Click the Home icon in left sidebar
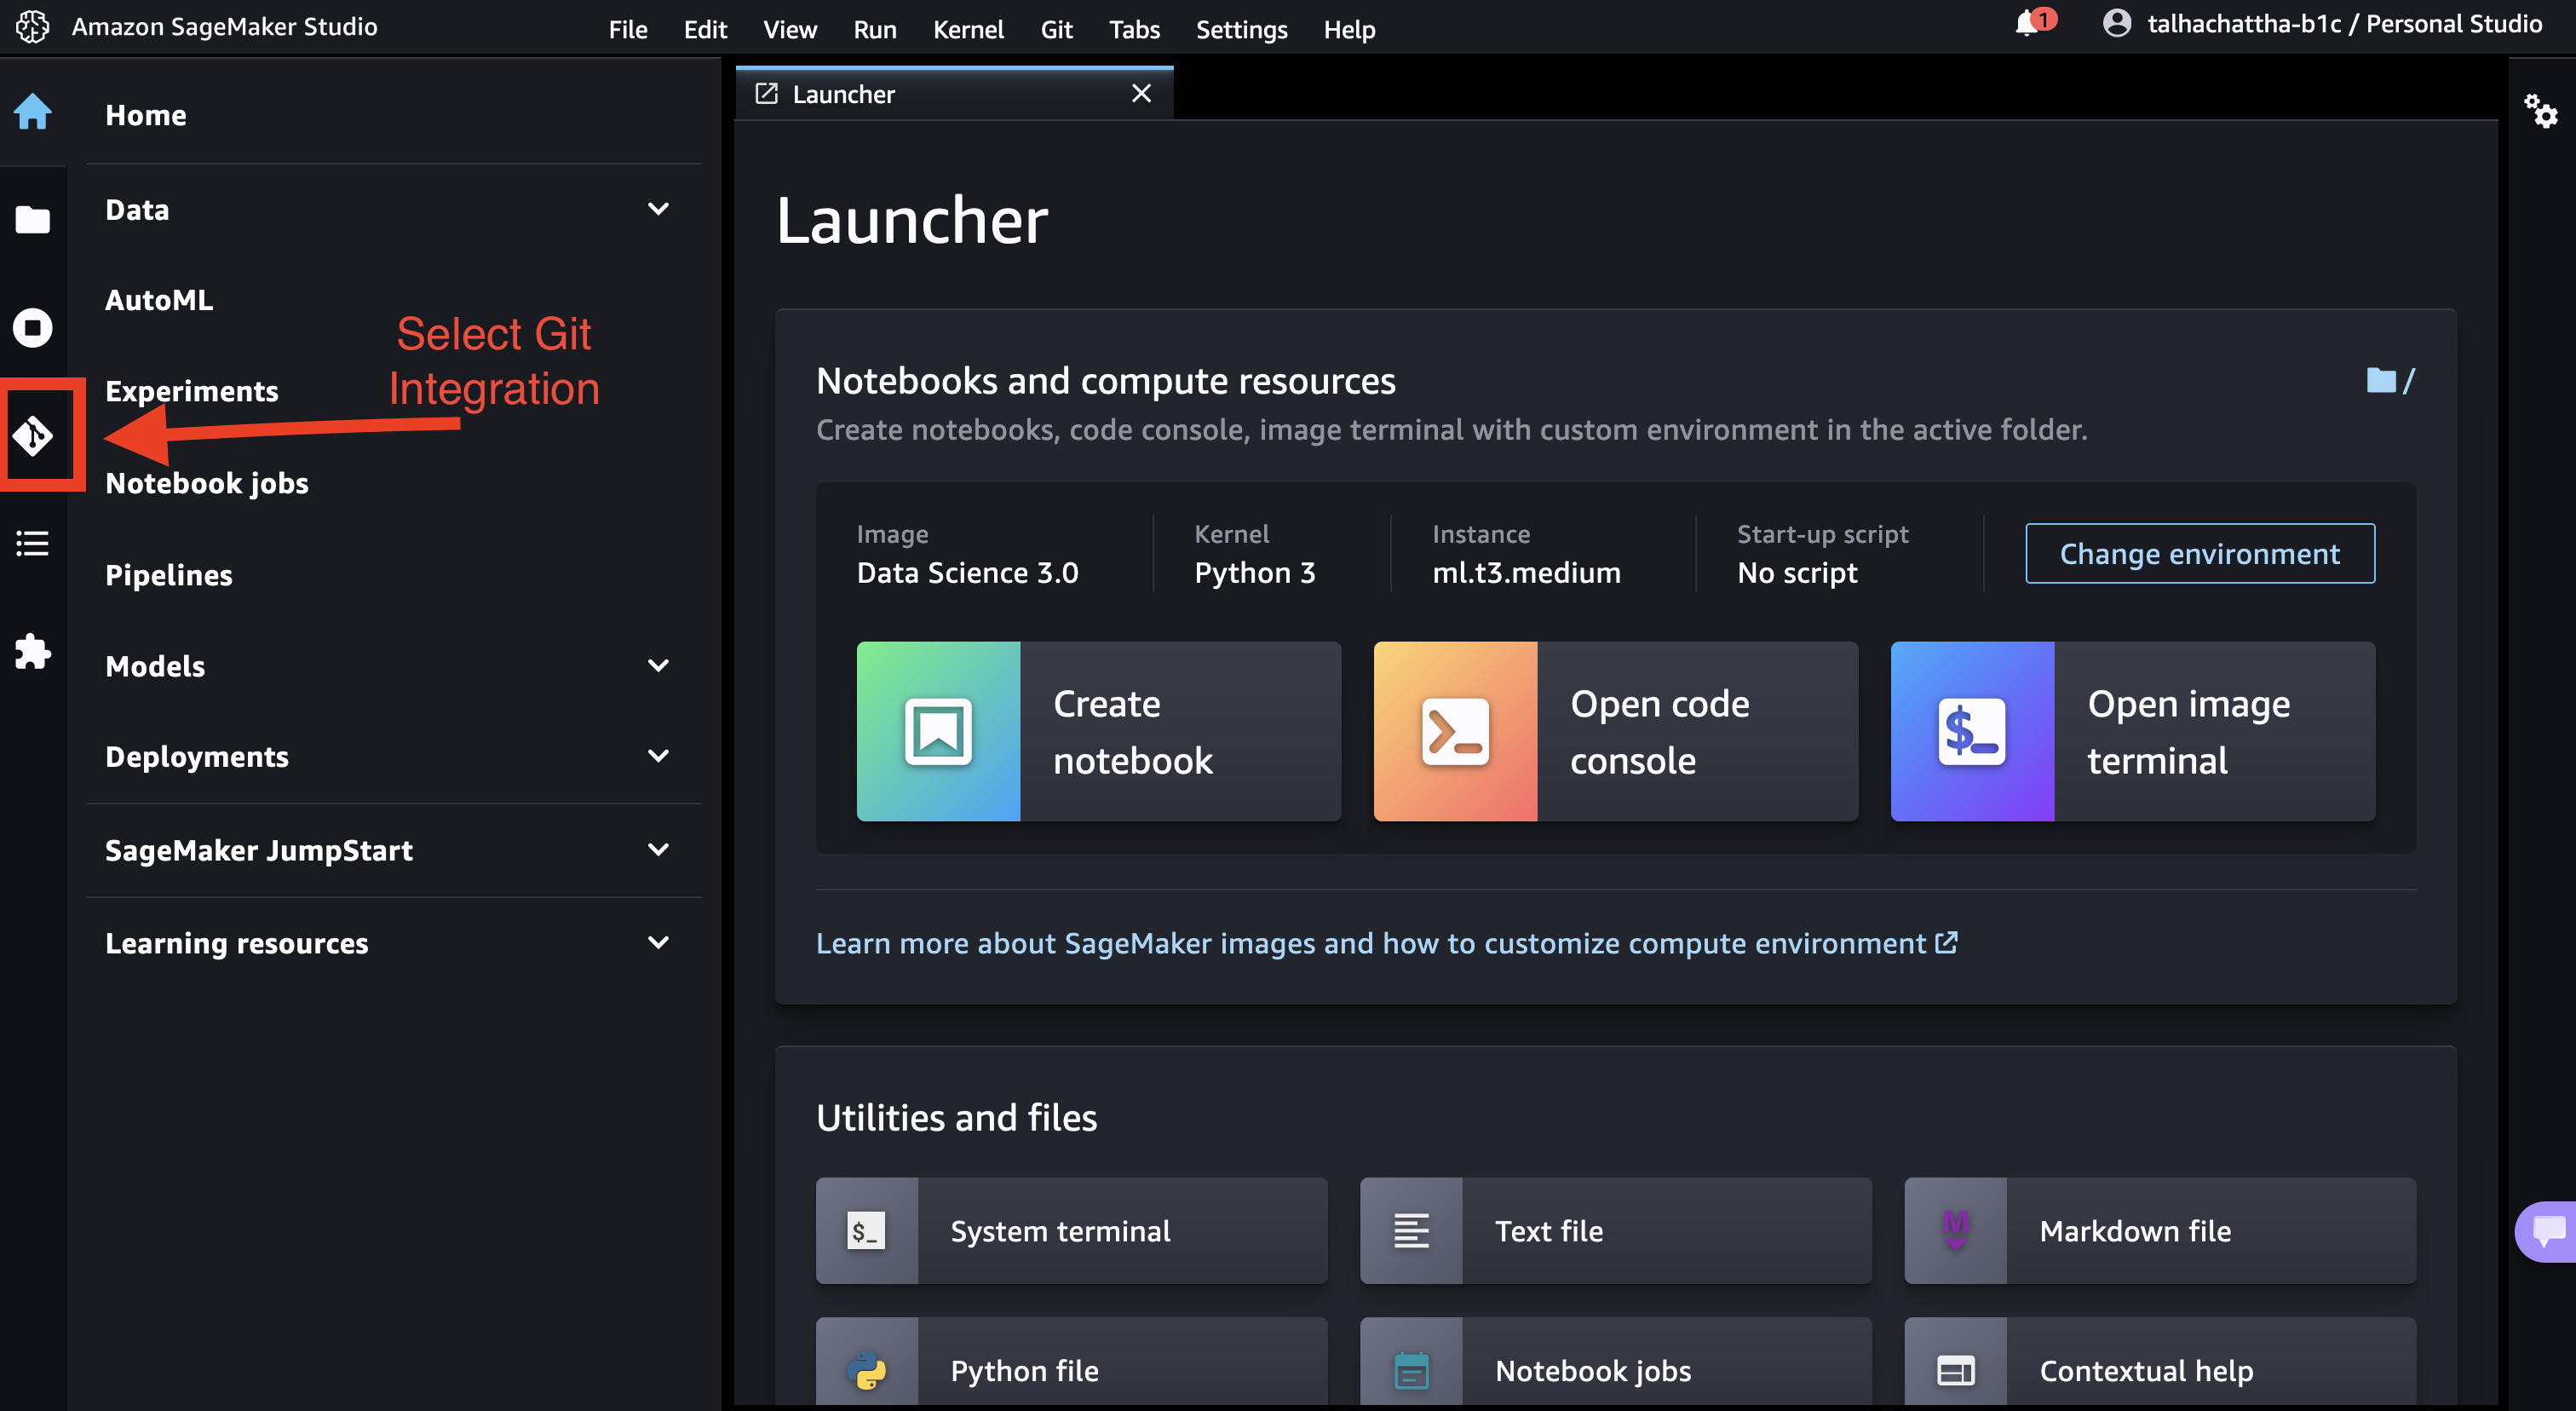The image size is (2576, 1411). (x=32, y=112)
